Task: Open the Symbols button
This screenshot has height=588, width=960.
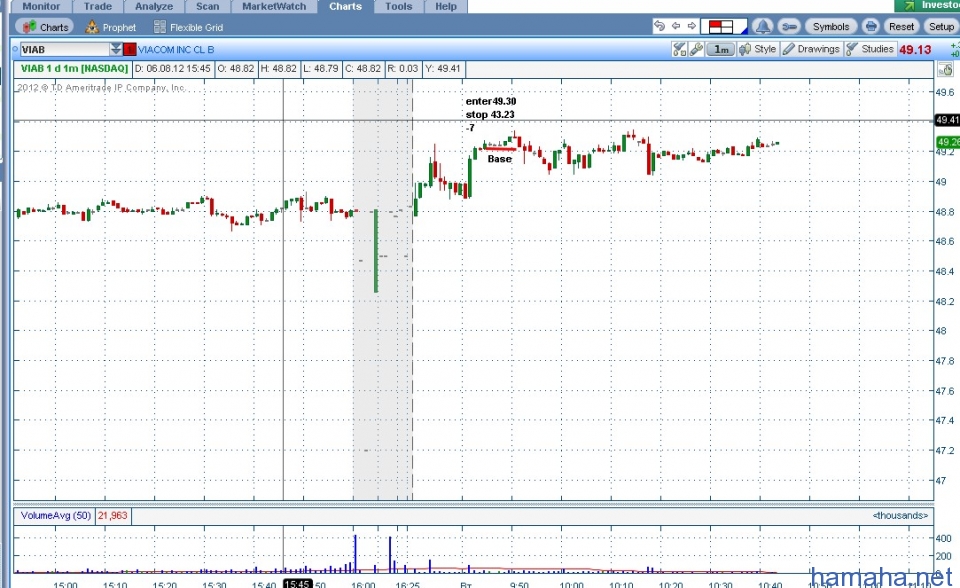Action: [x=831, y=26]
